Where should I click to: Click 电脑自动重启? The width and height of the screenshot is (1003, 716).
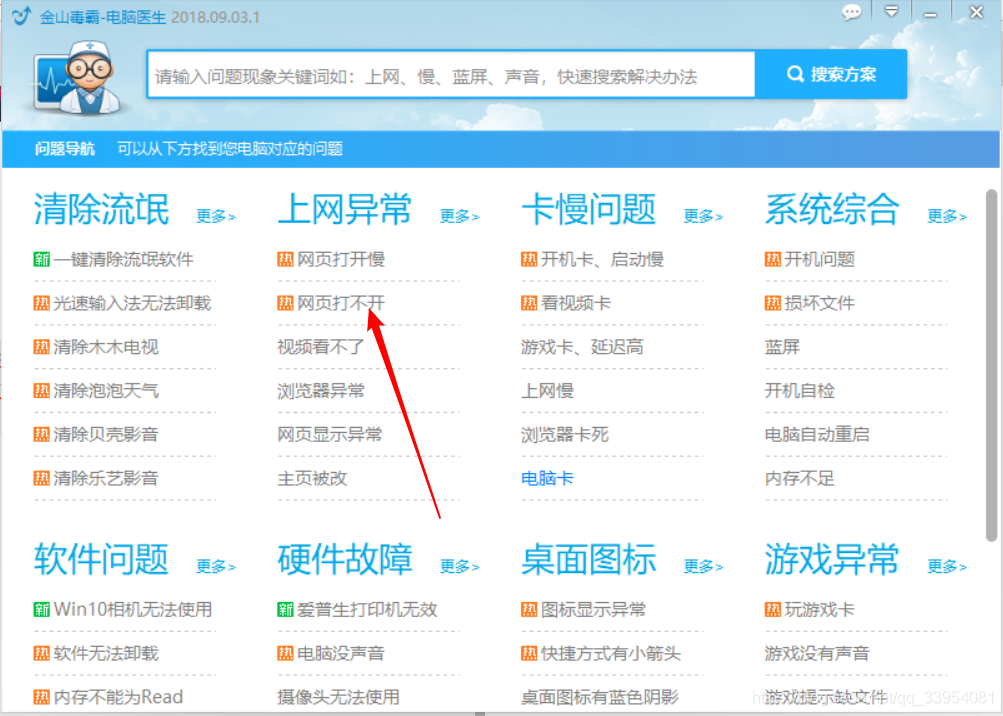817,435
